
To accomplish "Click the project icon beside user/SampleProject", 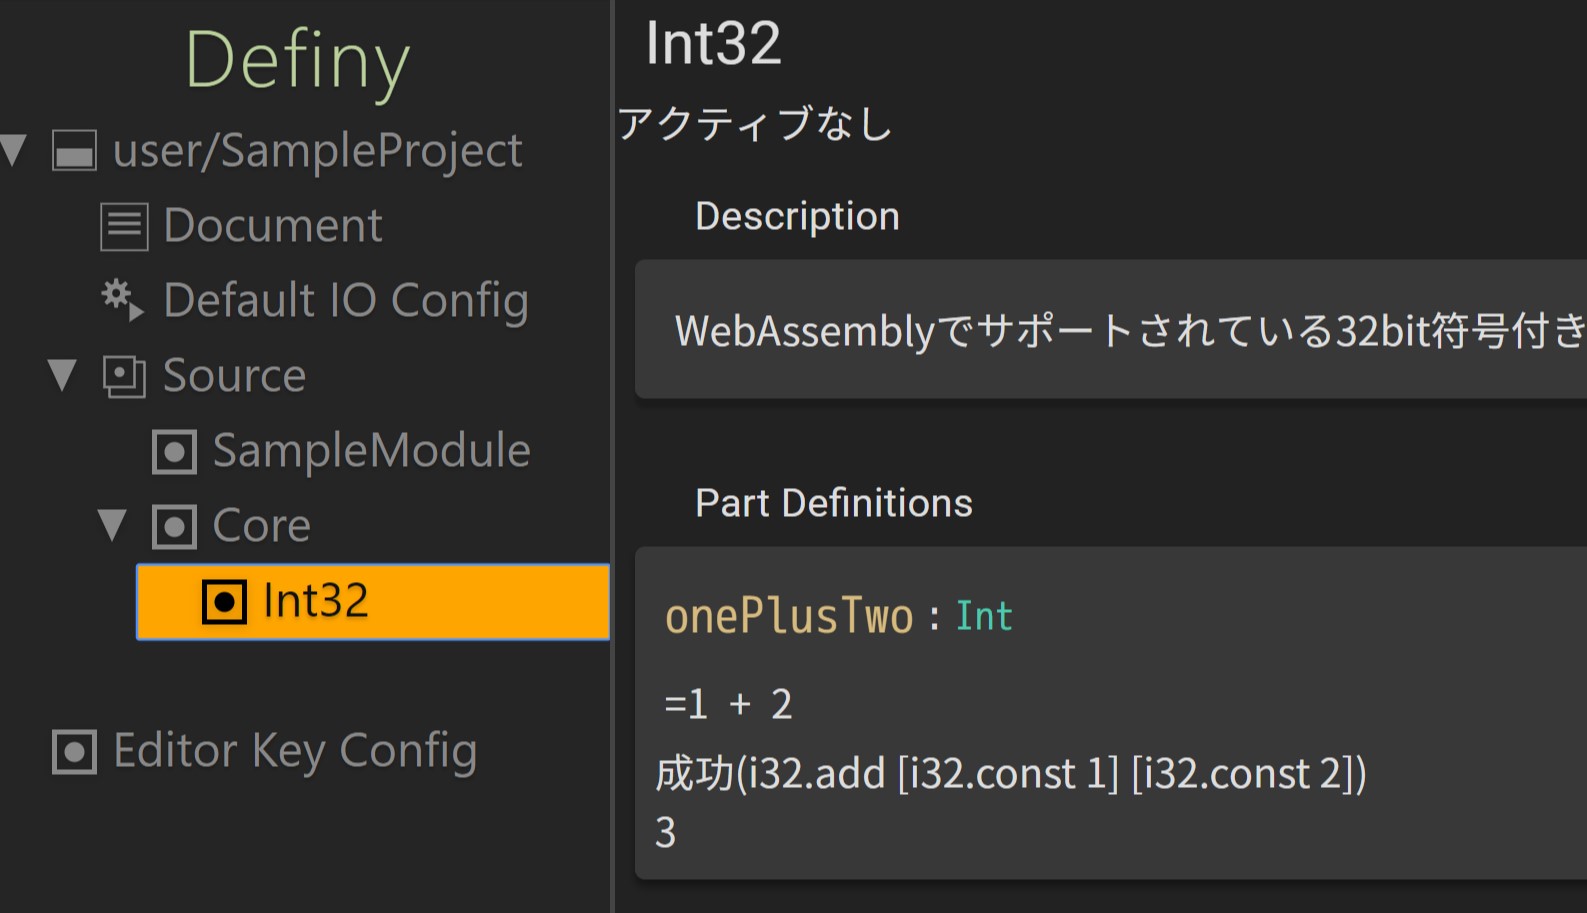I will coord(75,151).
